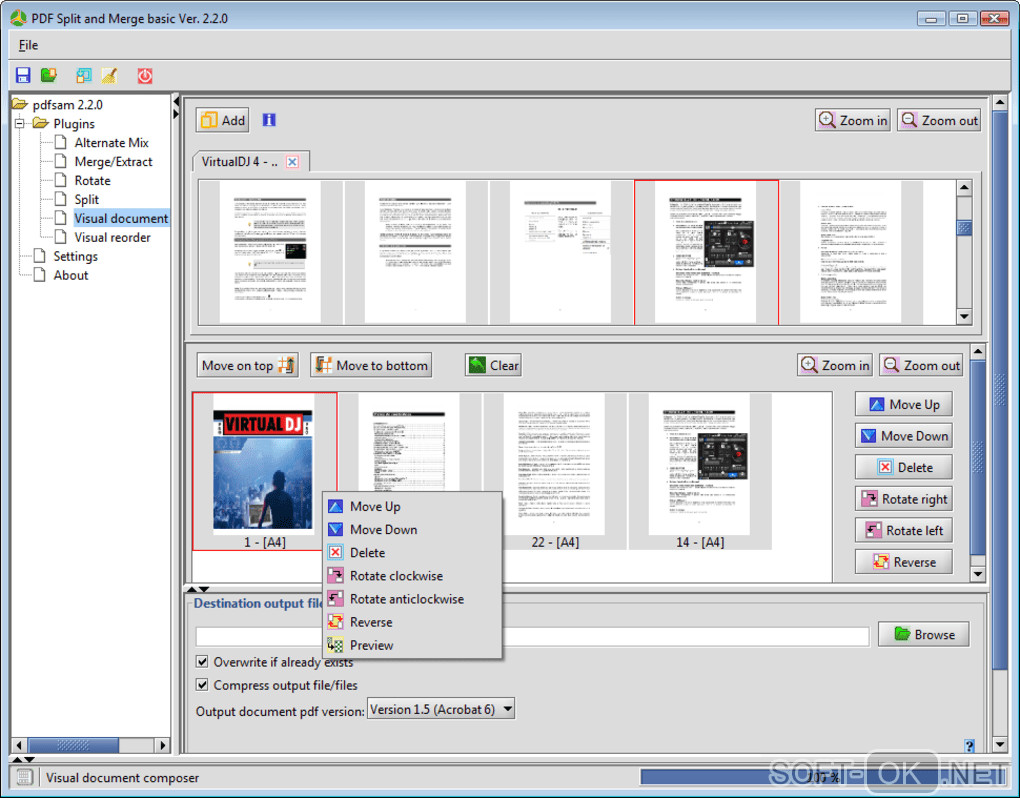Click the Add button to add a PDF
The image size is (1020, 798).
point(222,120)
